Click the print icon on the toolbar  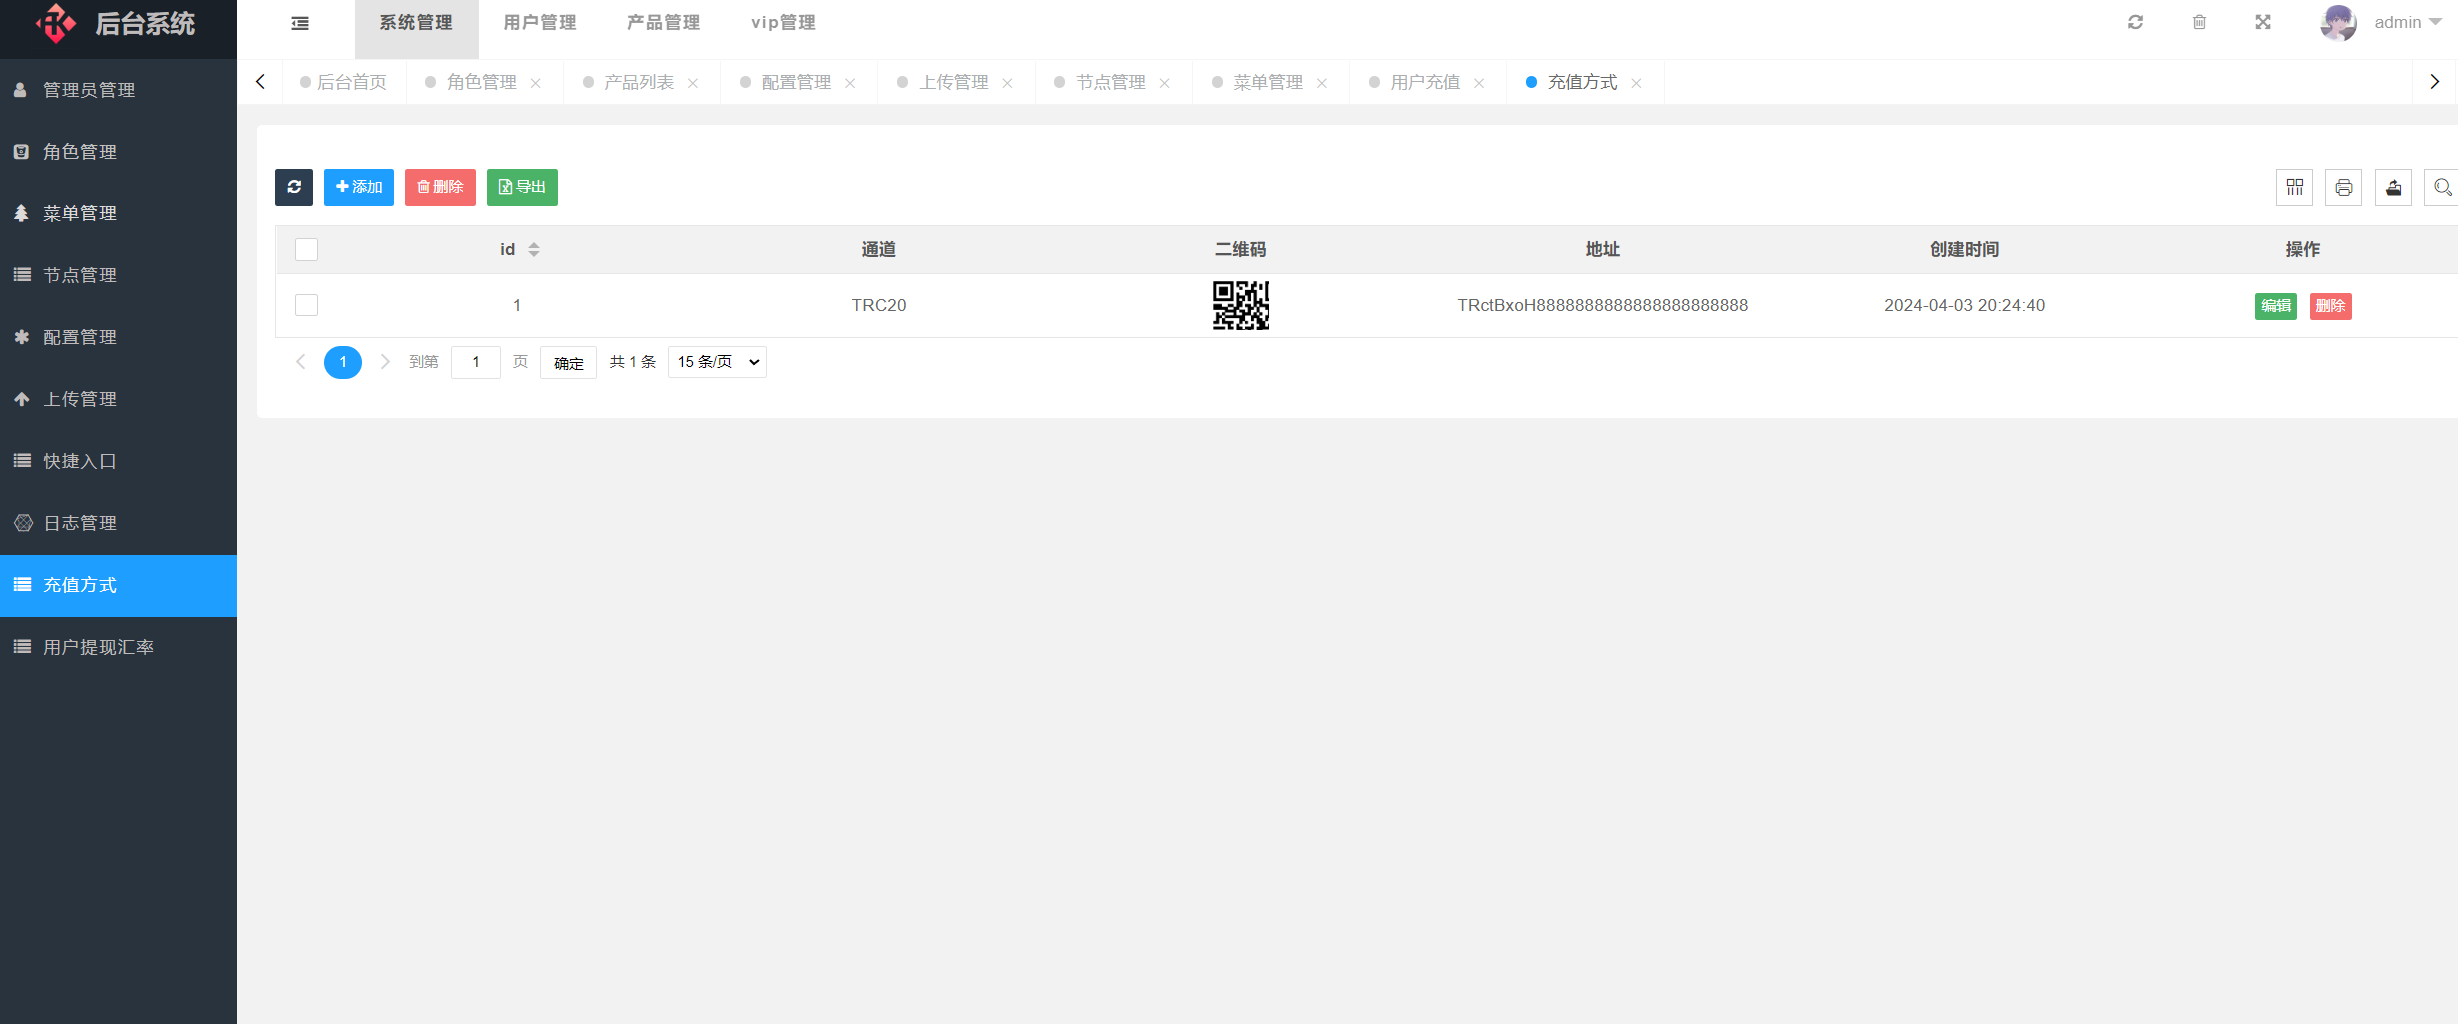pyautogui.click(x=2344, y=187)
